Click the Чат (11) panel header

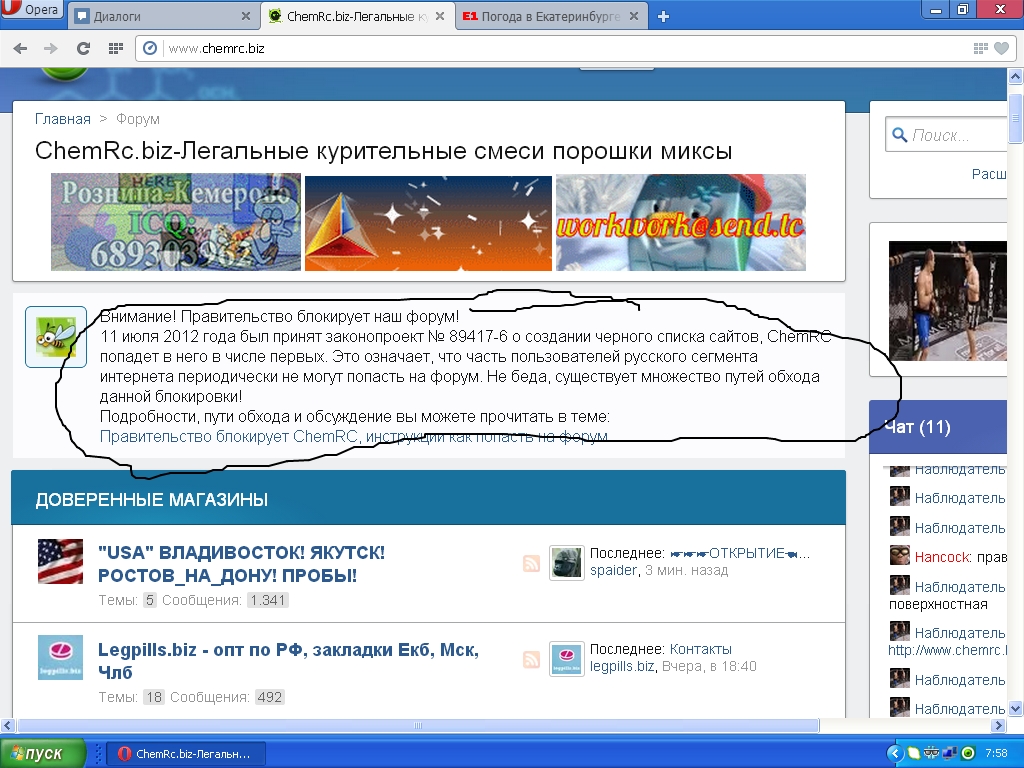coord(938,427)
